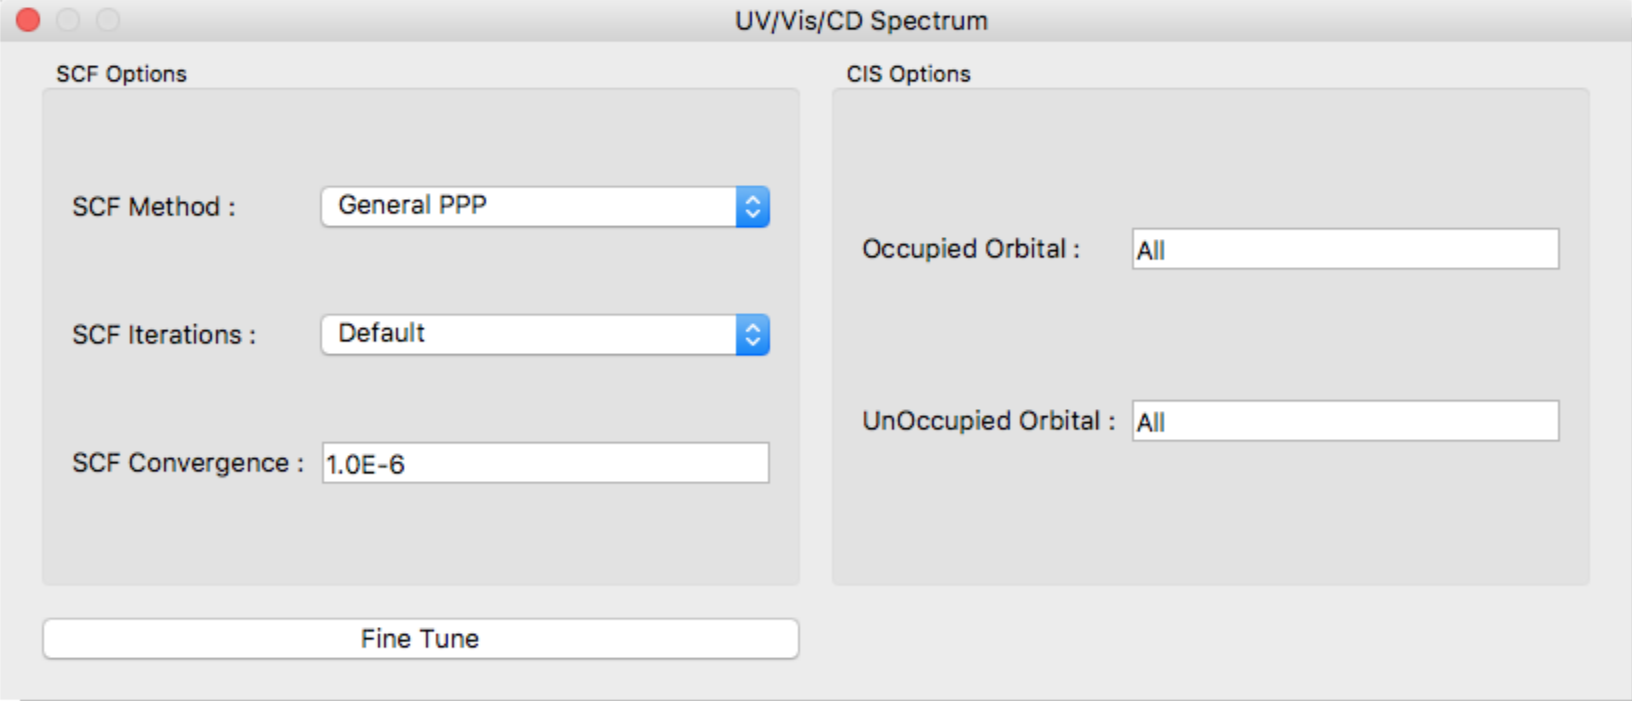Click the SCF Convergence input field
1632x701 pixels.
pos(545,462)
